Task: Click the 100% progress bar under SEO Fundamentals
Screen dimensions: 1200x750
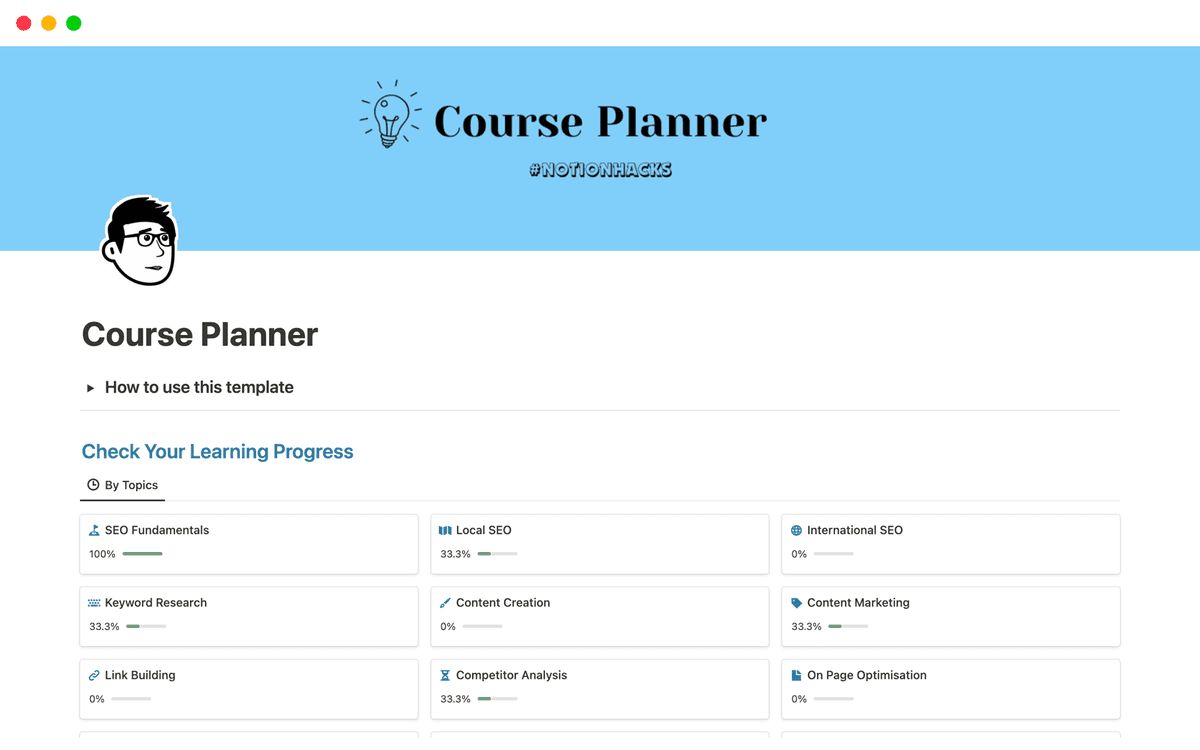Action: 143,553
